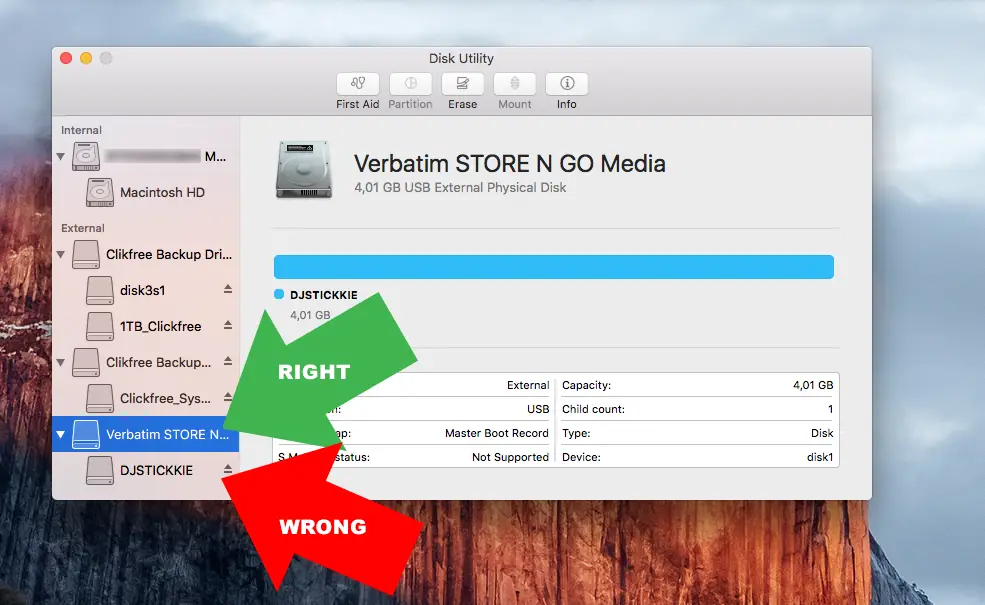Collapse the Clikfree Backup Dri... drive tree
This screenshot has width=985, height=605.
(x=61, y=254)
